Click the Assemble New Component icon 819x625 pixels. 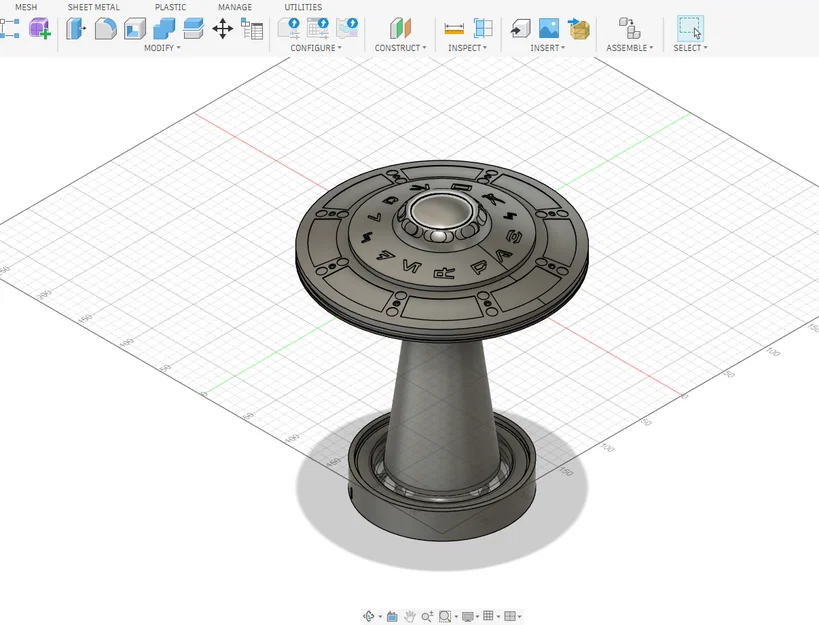(x=629, y=28)
